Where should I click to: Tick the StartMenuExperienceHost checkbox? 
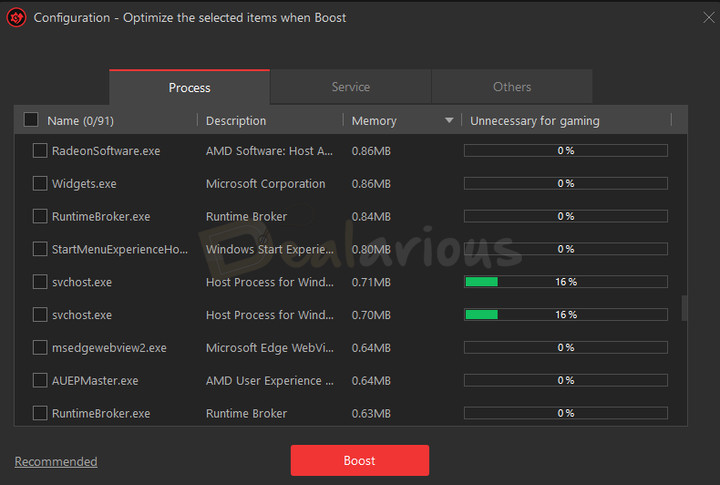(x=40, y=249)
